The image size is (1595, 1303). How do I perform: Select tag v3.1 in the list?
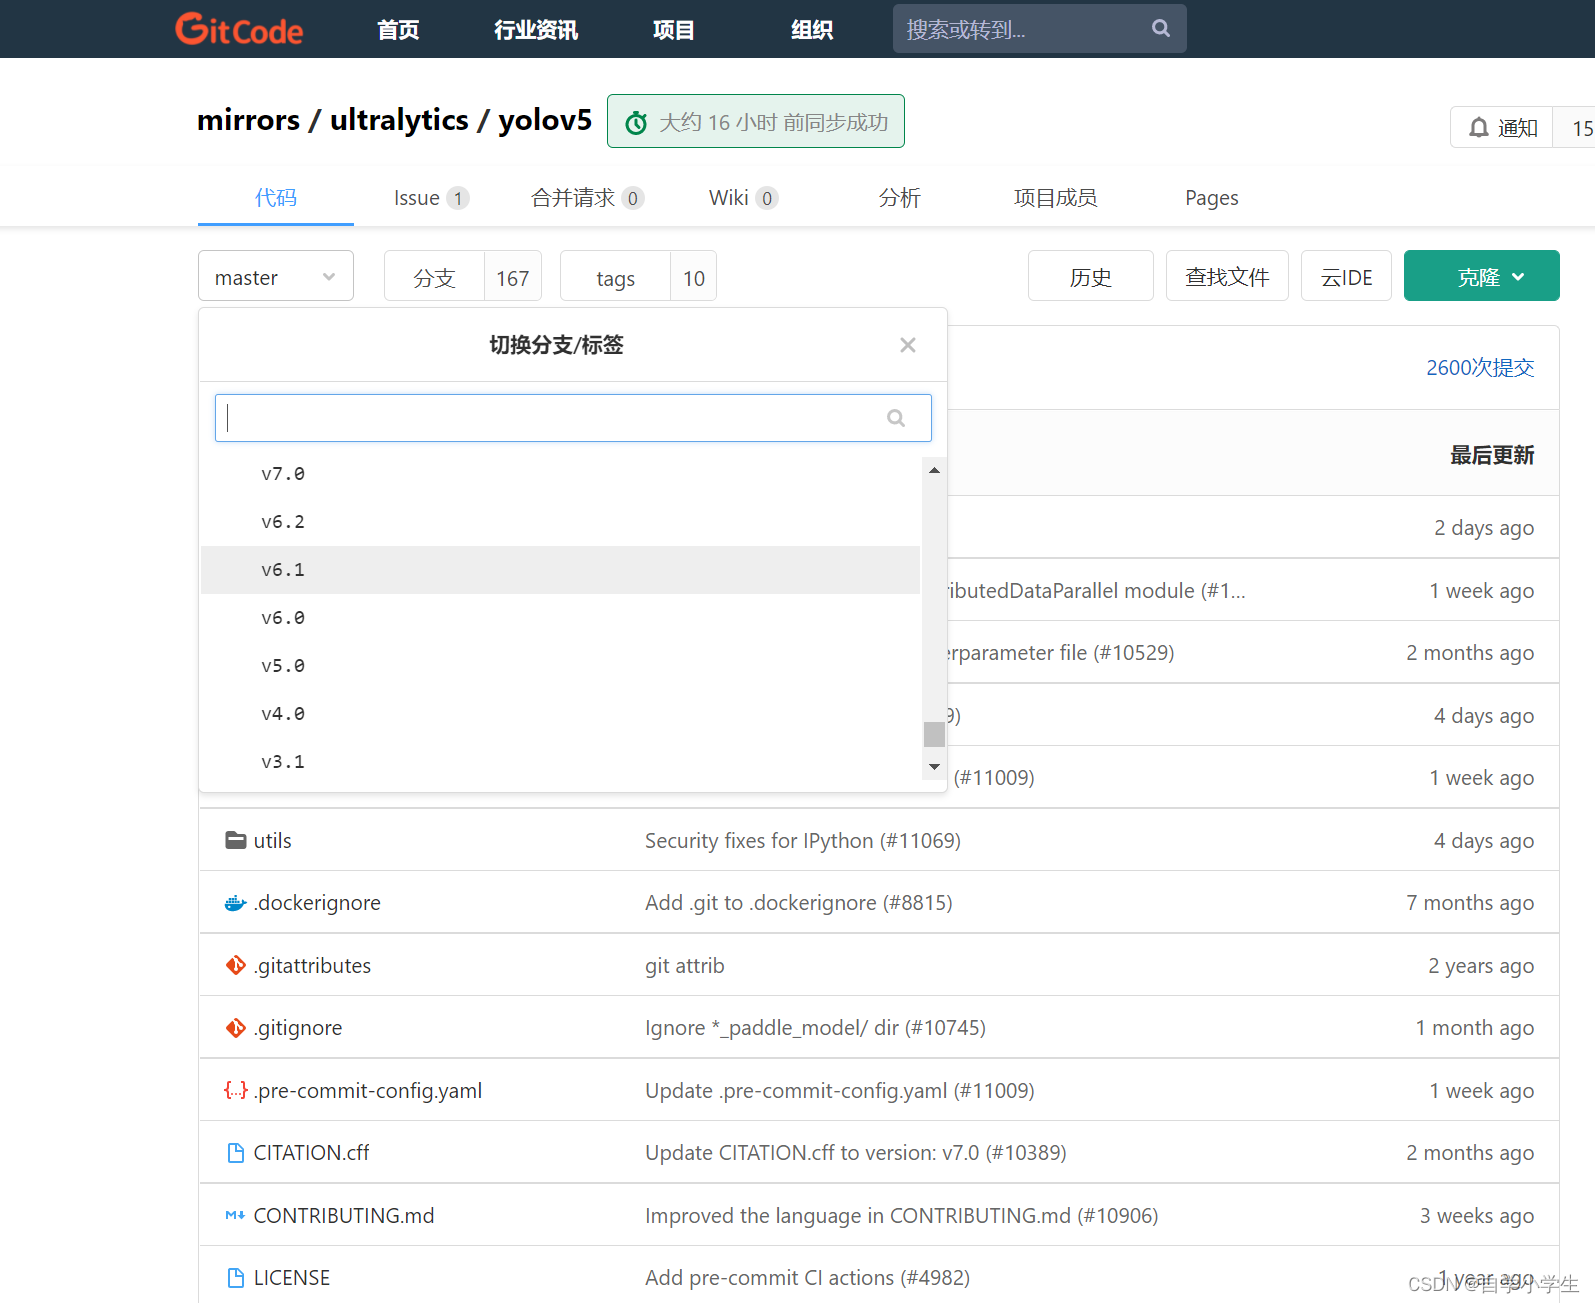(560, 762)
